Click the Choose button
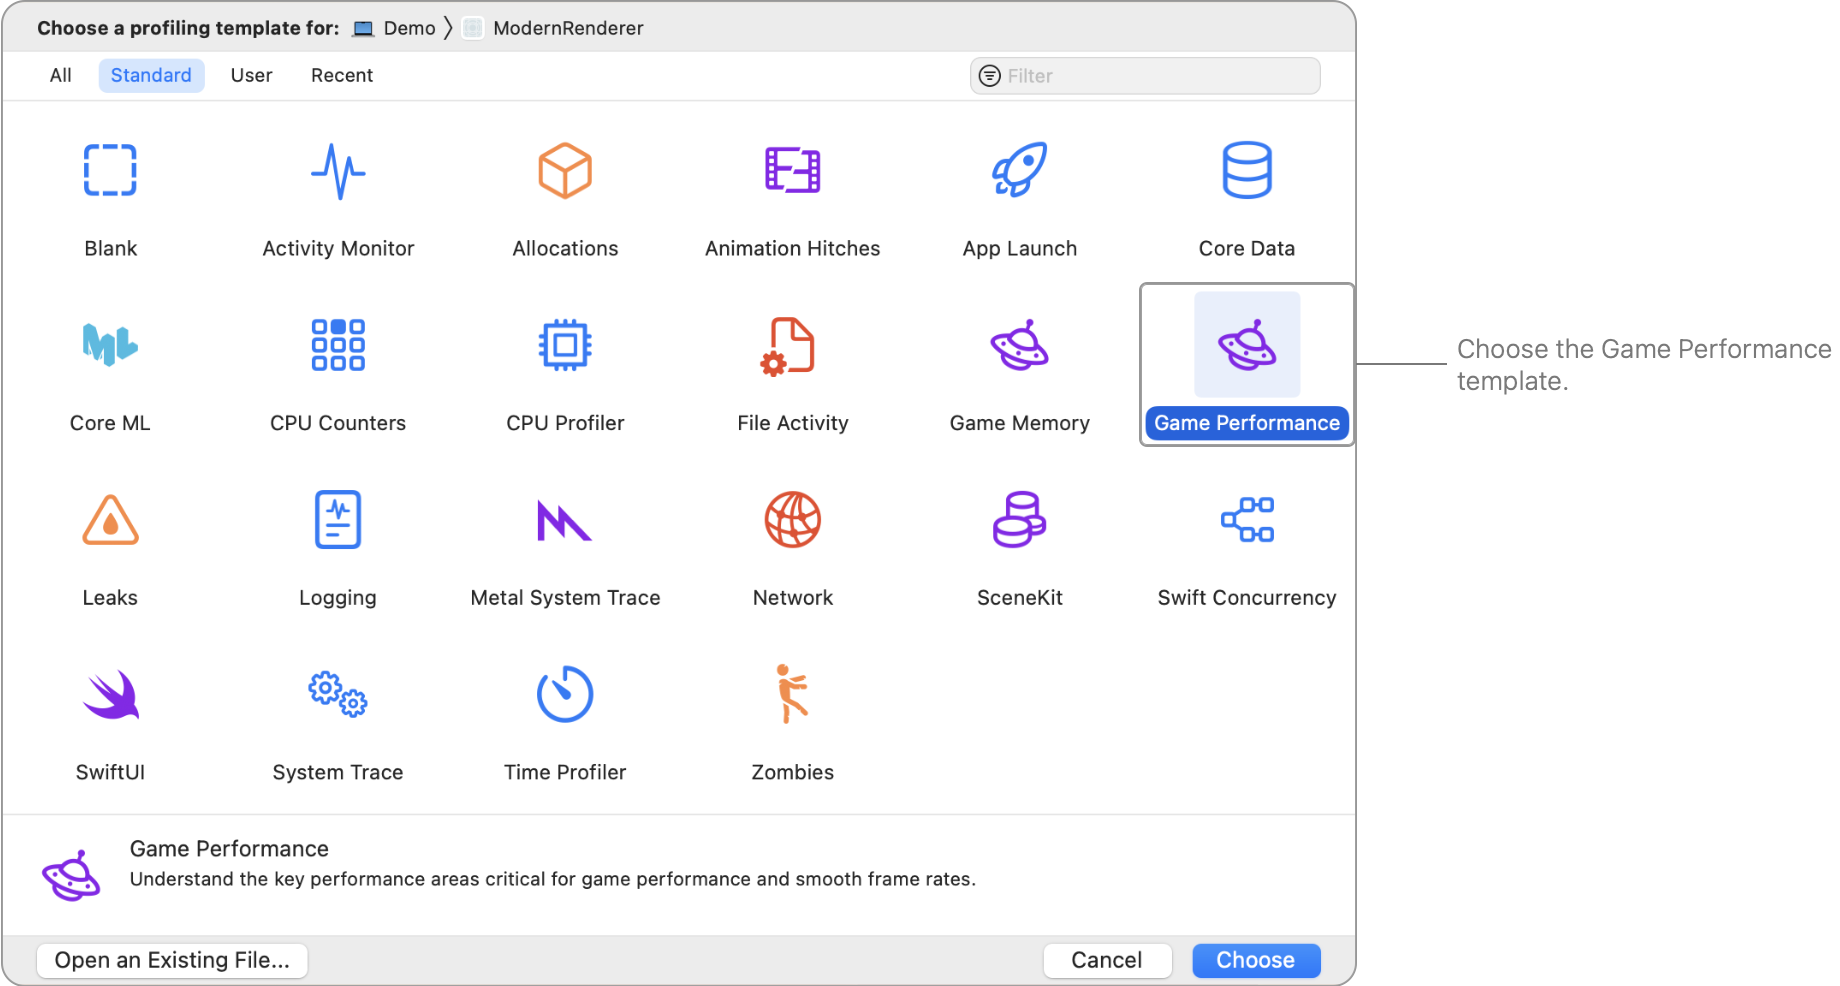 coord(1256,960)
